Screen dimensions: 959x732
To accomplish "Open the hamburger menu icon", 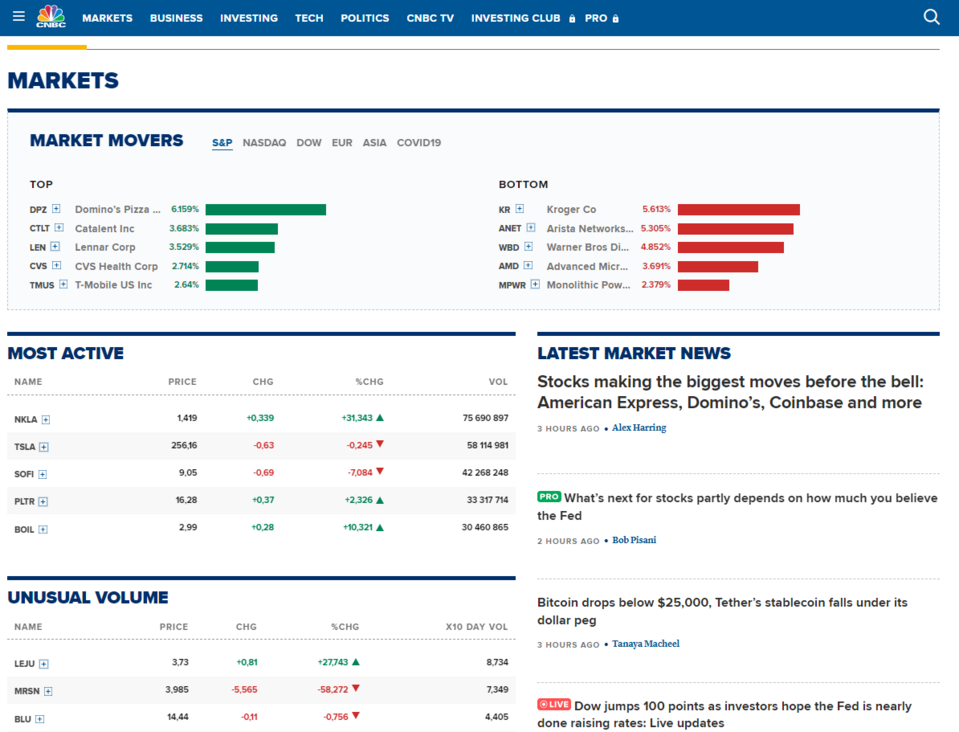I will 19,16.
